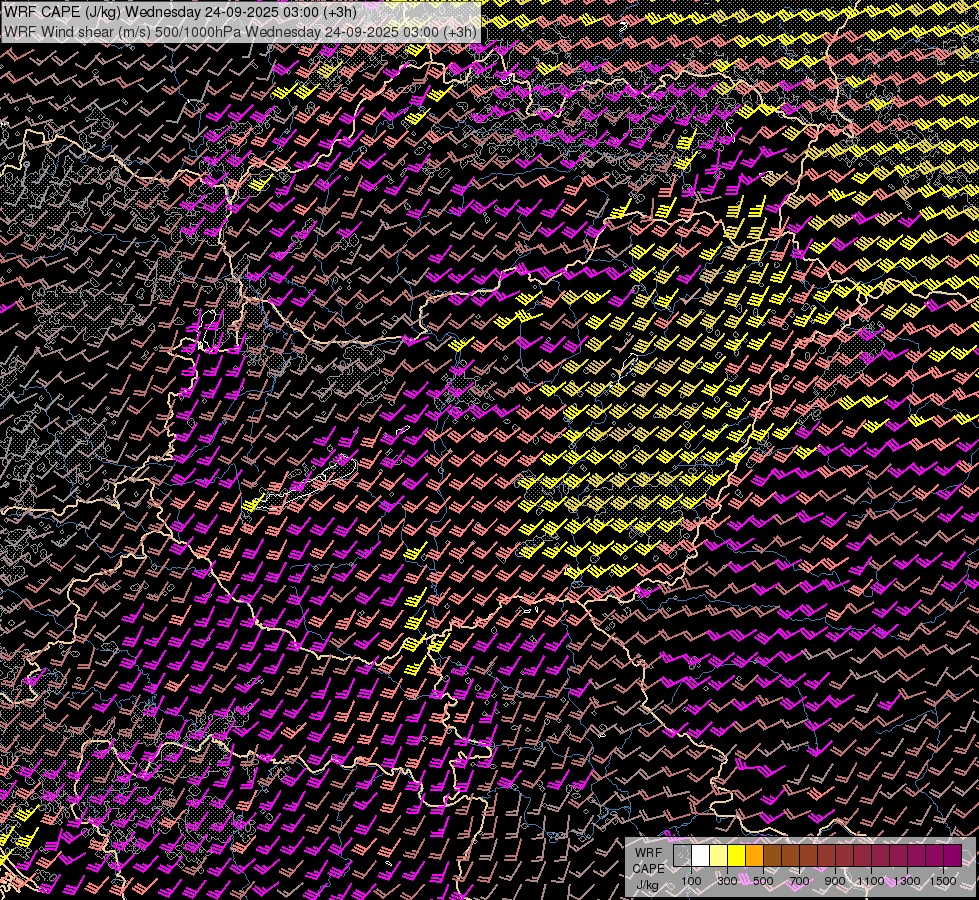Click the WRF CAPE (J/kg) title line
This screenshot has height=900, width=979.
click(180, 12)
